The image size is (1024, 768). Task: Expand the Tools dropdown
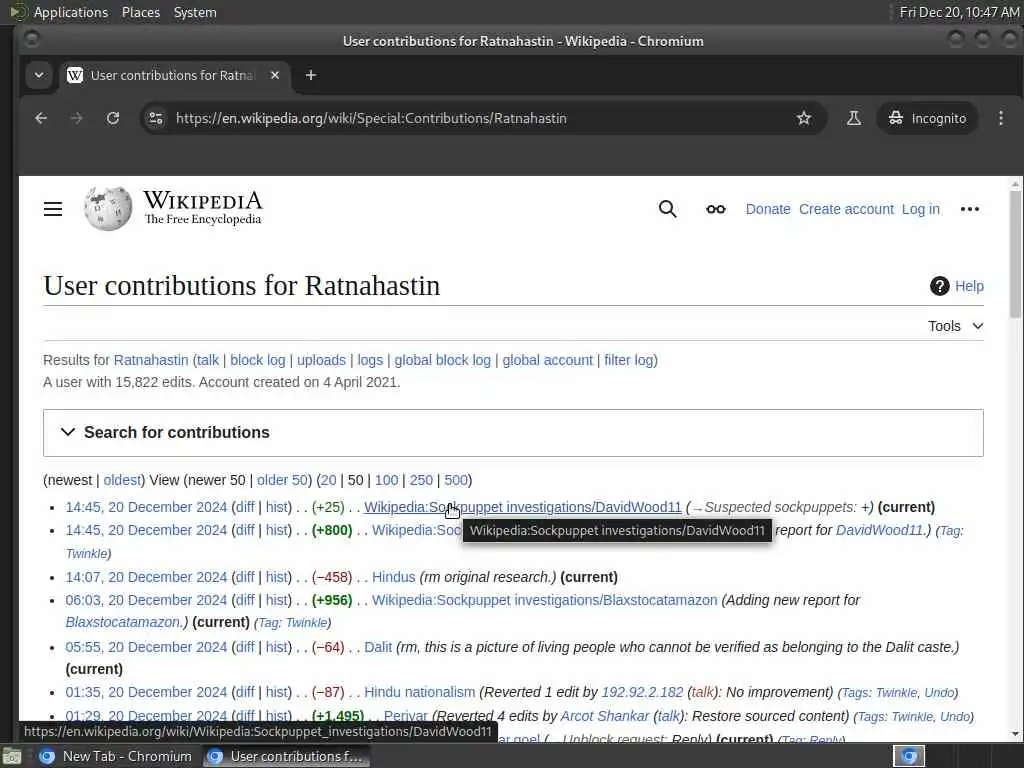tap(955, 326)
